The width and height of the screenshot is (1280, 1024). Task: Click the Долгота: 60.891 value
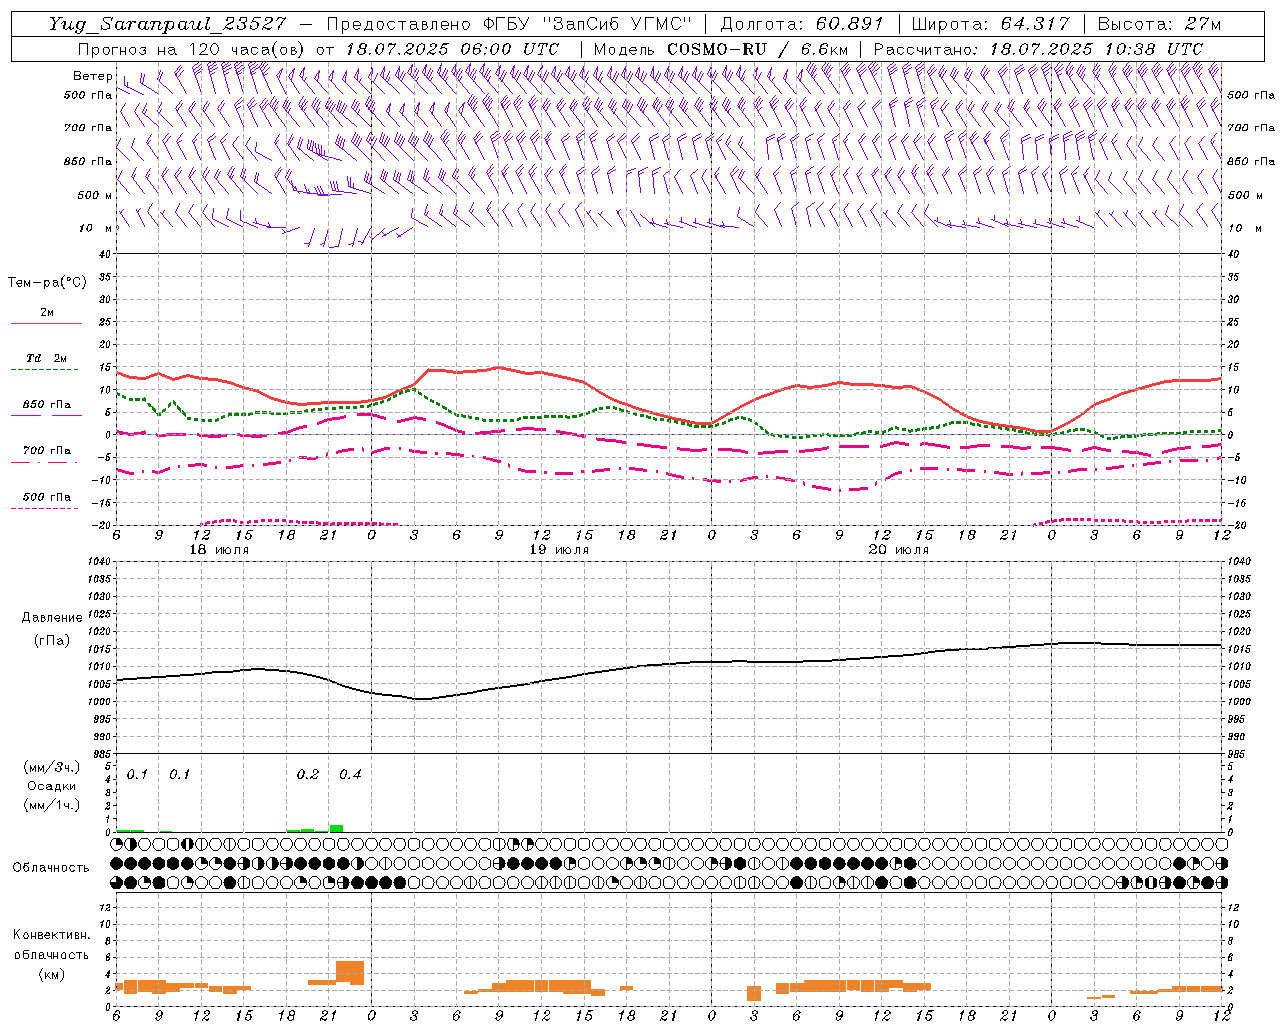[802, 24]
